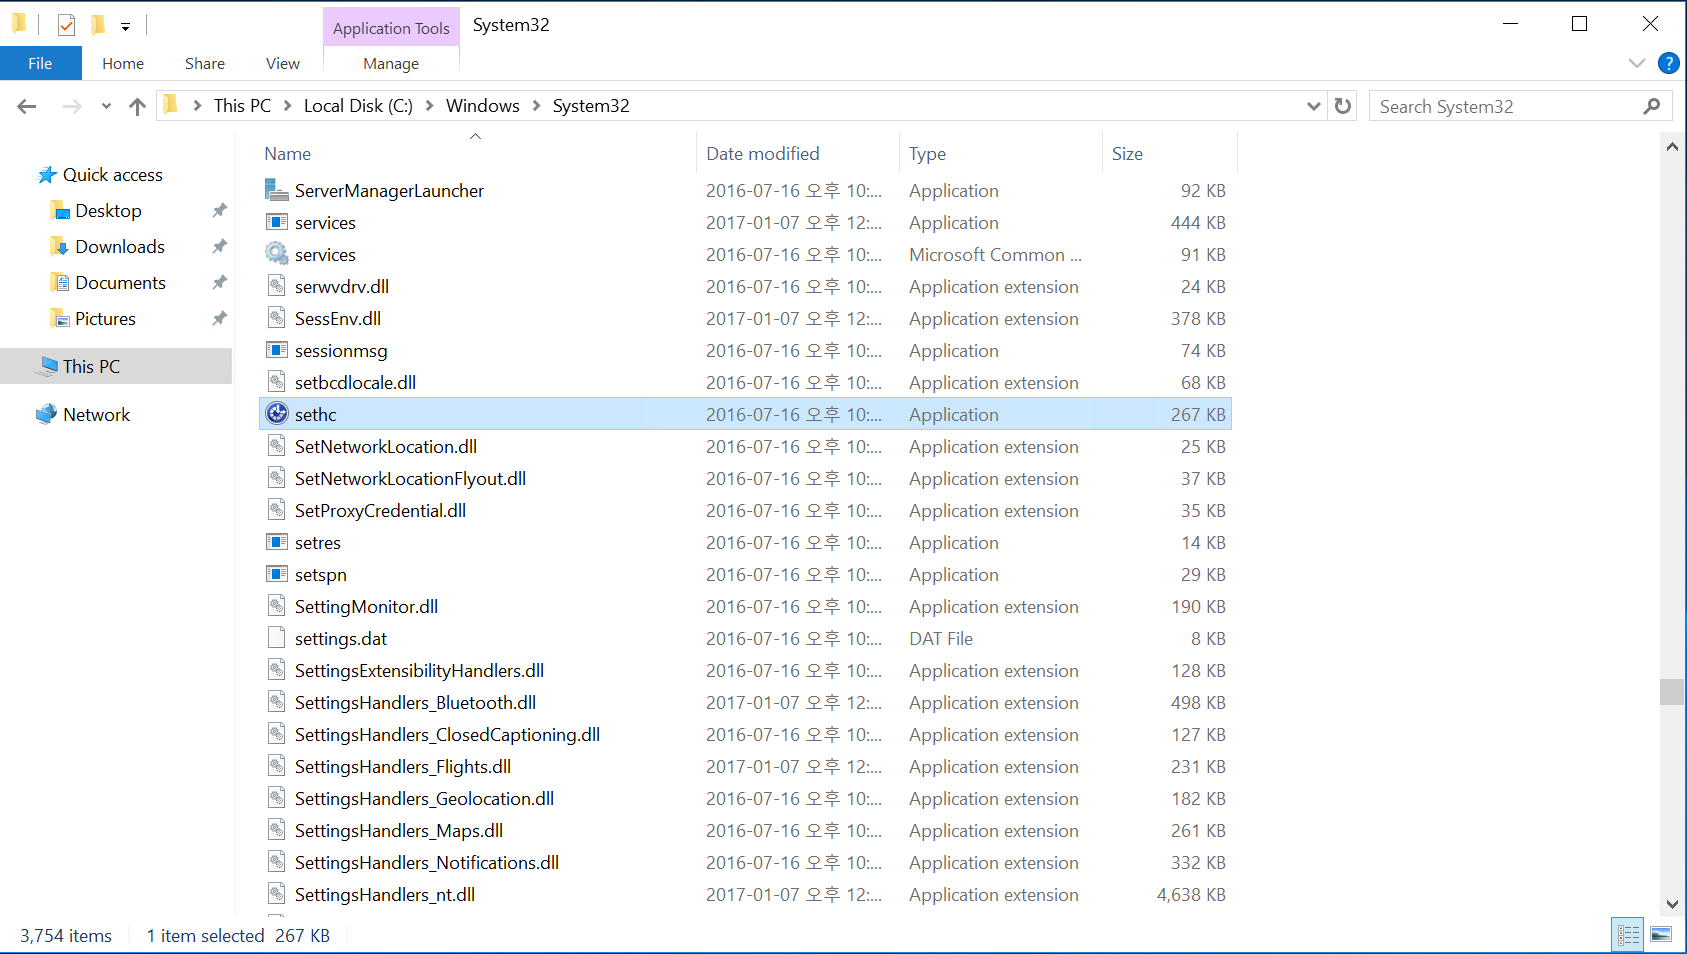
Task: Navigate to Local Disk (C:) in breadcrumb
Action: [358, 106]
